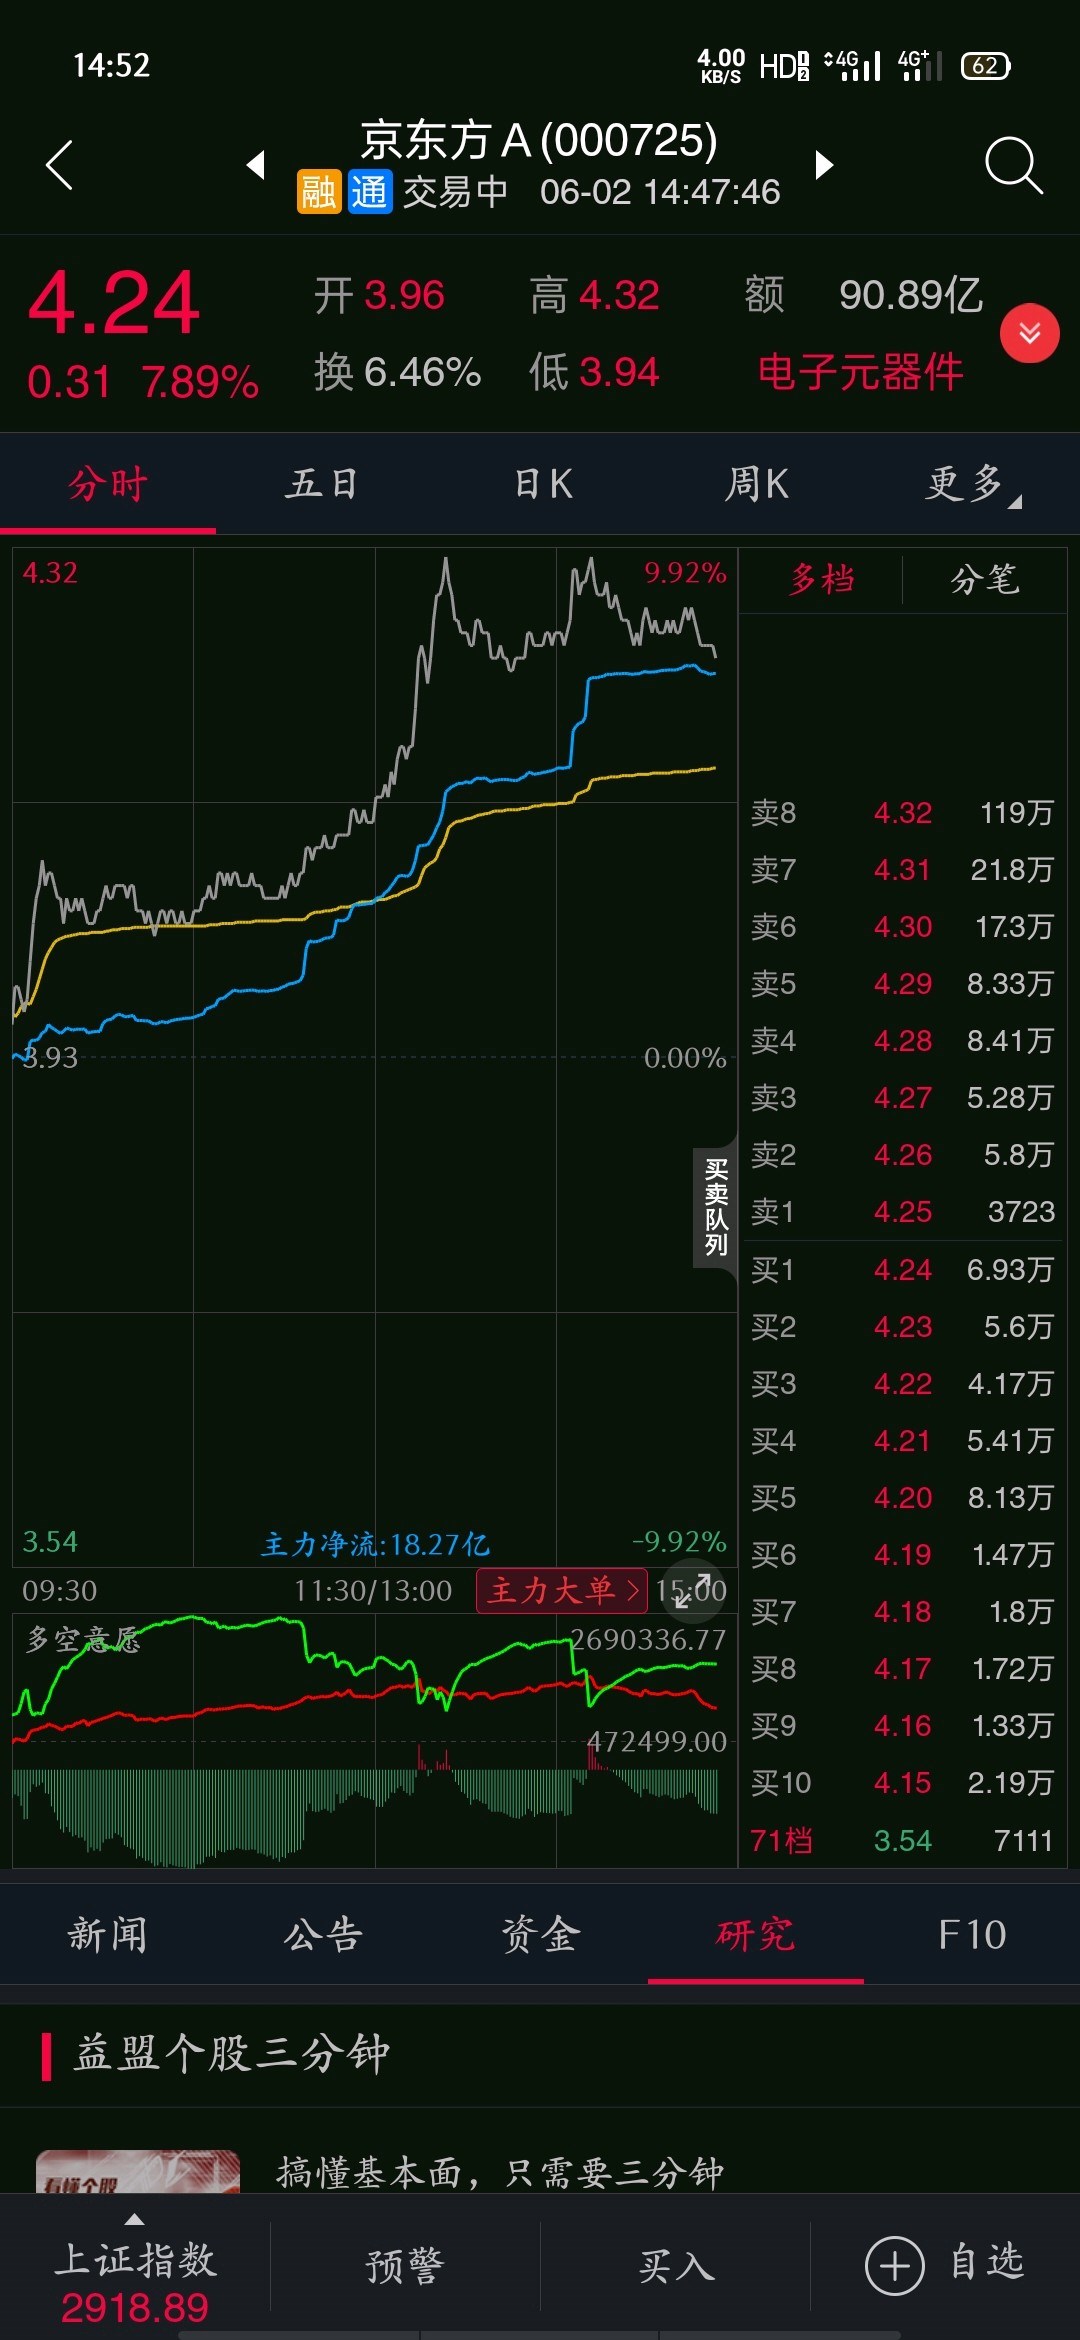1080x2340 pixels.
Task: Expand chart to fullscreen icon
Action: 692,1590
